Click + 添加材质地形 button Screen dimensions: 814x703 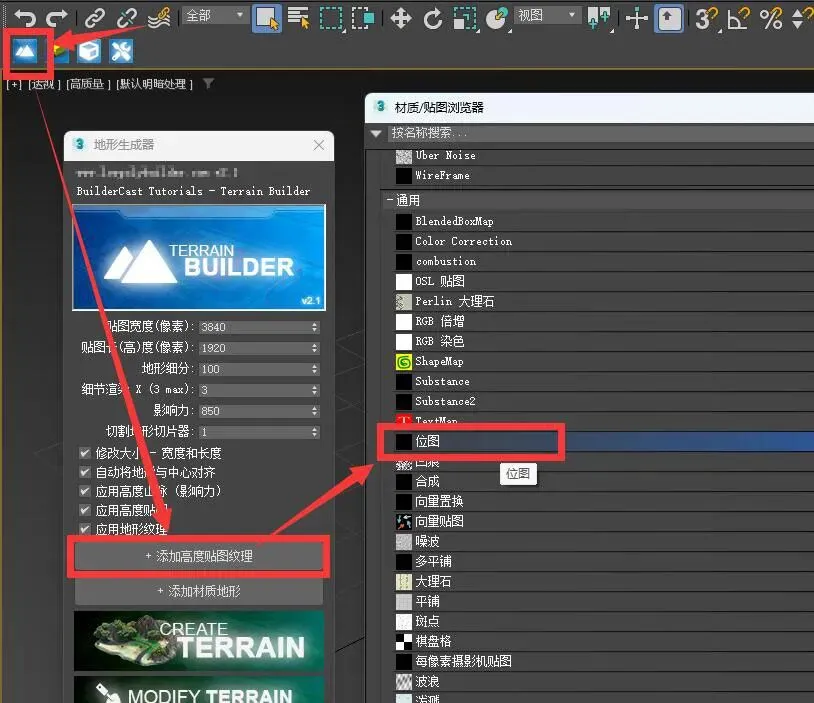coord(199,591)
